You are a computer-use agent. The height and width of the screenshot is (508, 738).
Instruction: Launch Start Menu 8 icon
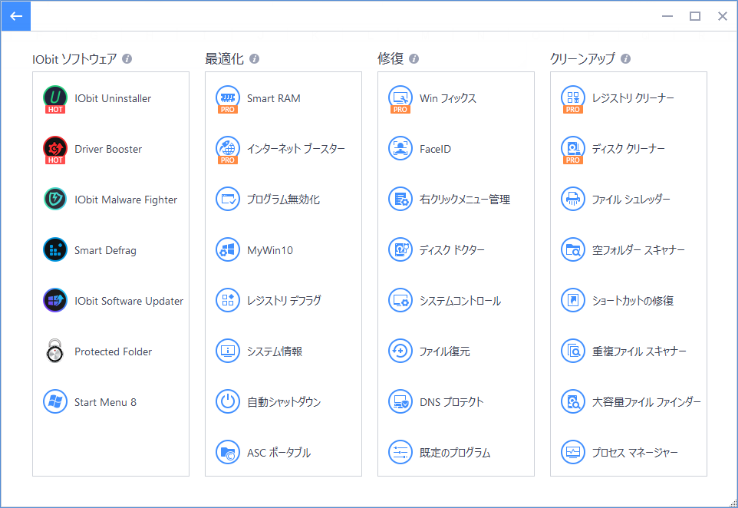pyautogui.click(x=55, y=402)
